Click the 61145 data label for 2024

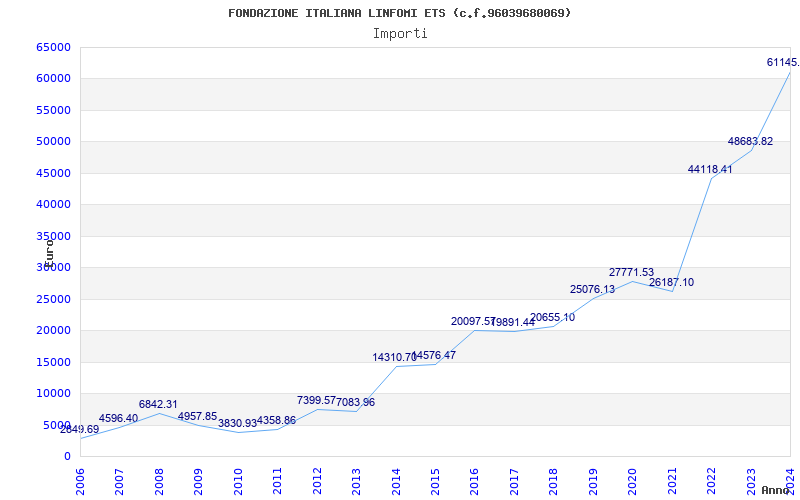[783, 62]
